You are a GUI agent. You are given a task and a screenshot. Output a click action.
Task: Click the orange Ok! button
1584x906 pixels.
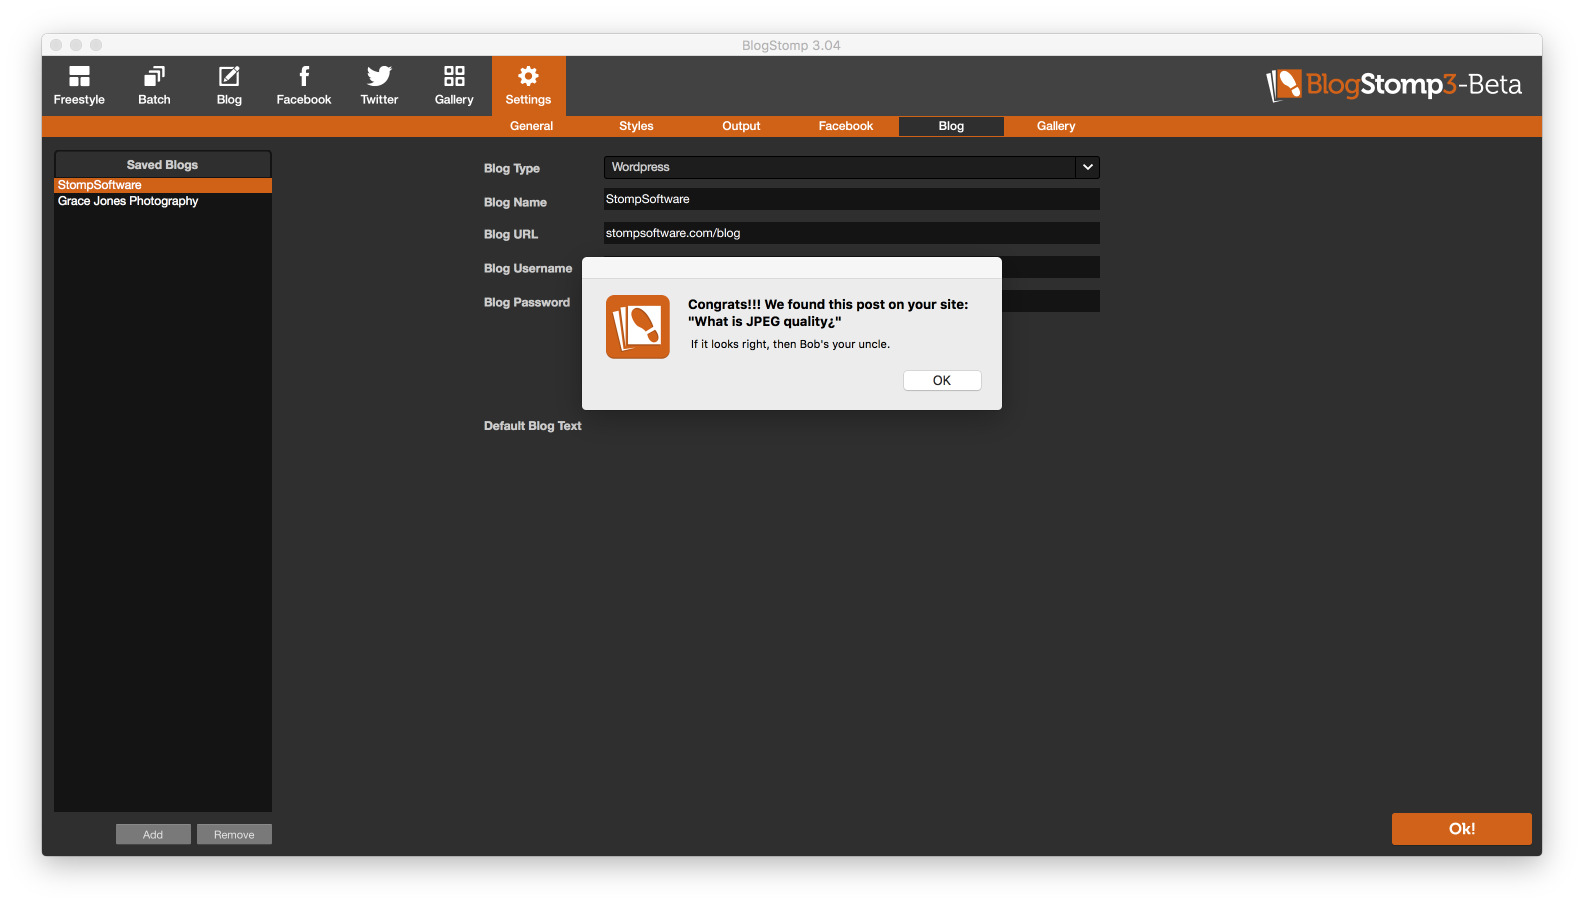coord(1461,829)
